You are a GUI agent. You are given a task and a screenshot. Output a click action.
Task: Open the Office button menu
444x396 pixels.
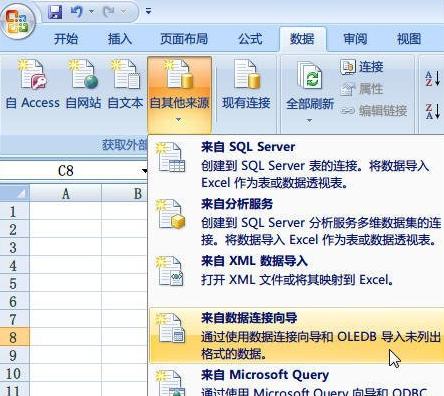pos(17,20)
